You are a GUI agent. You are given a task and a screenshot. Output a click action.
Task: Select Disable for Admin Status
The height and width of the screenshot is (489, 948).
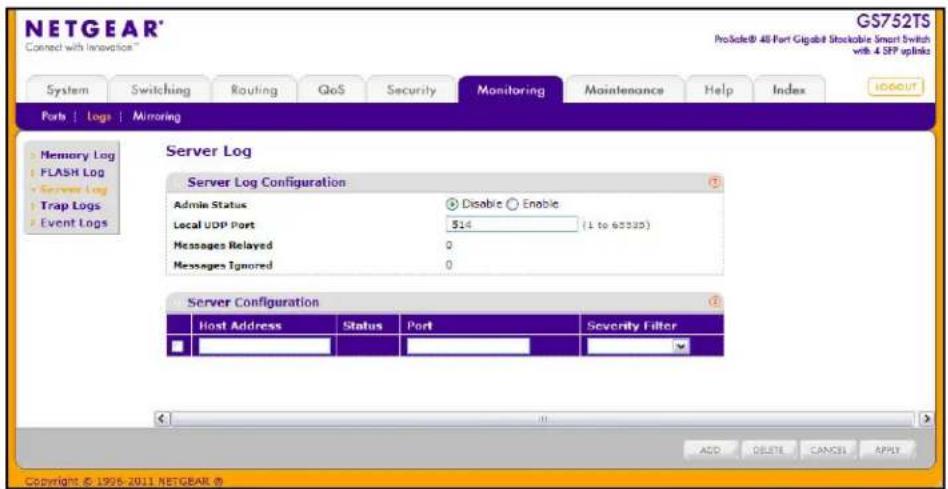(450, 204)
